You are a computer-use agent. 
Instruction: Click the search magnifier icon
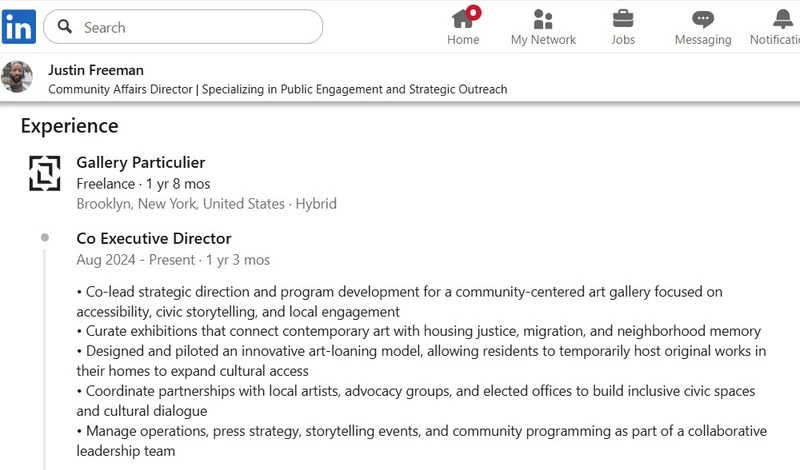click(66, 27)
